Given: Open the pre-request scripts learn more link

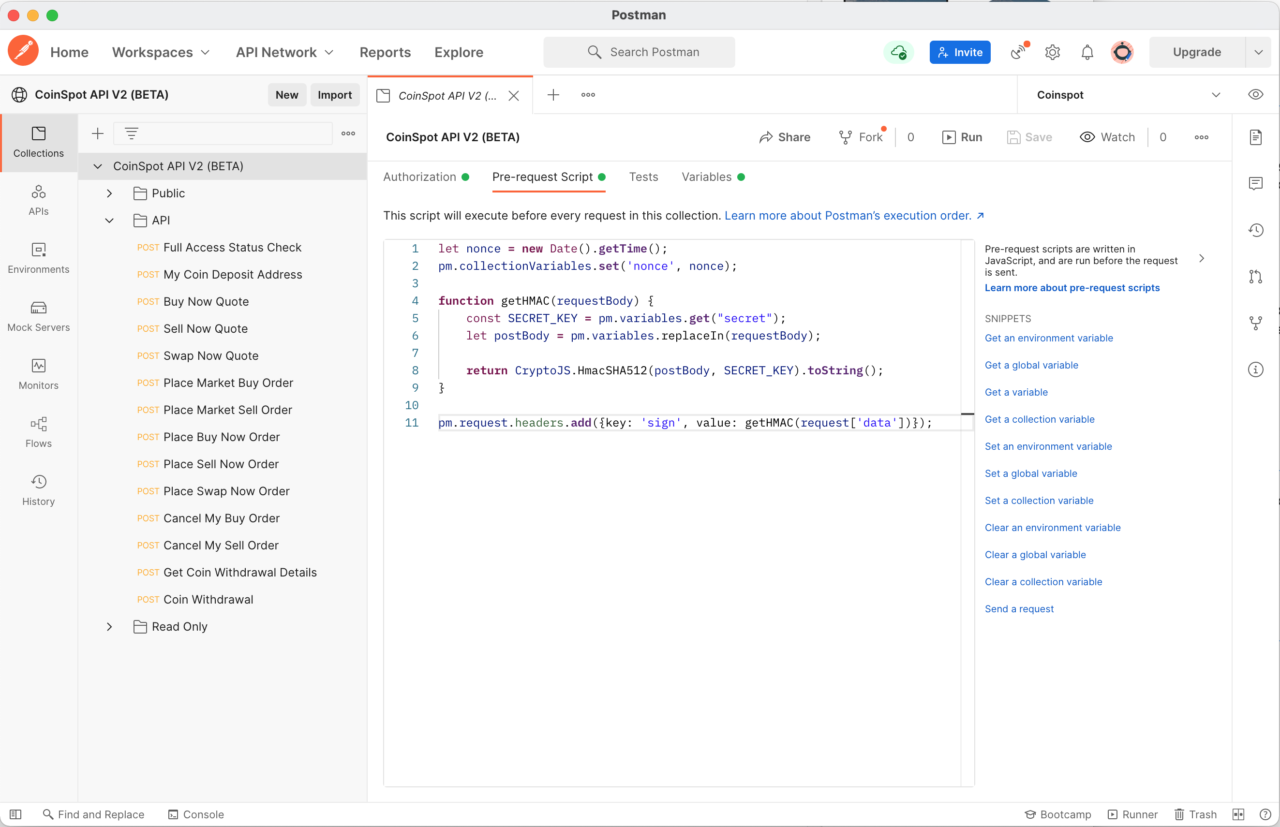Looking at the screenshot, I should [1072, 287].
